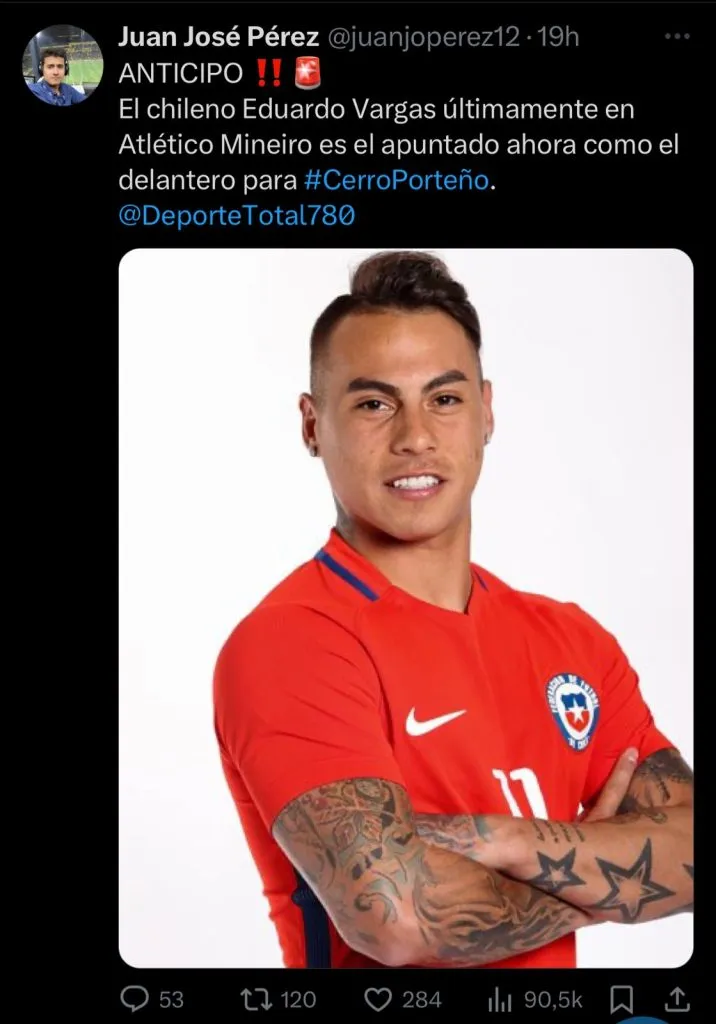Open Juan José Pérez profile picture
Screen dimensions: 716x1024
(63, 65)
